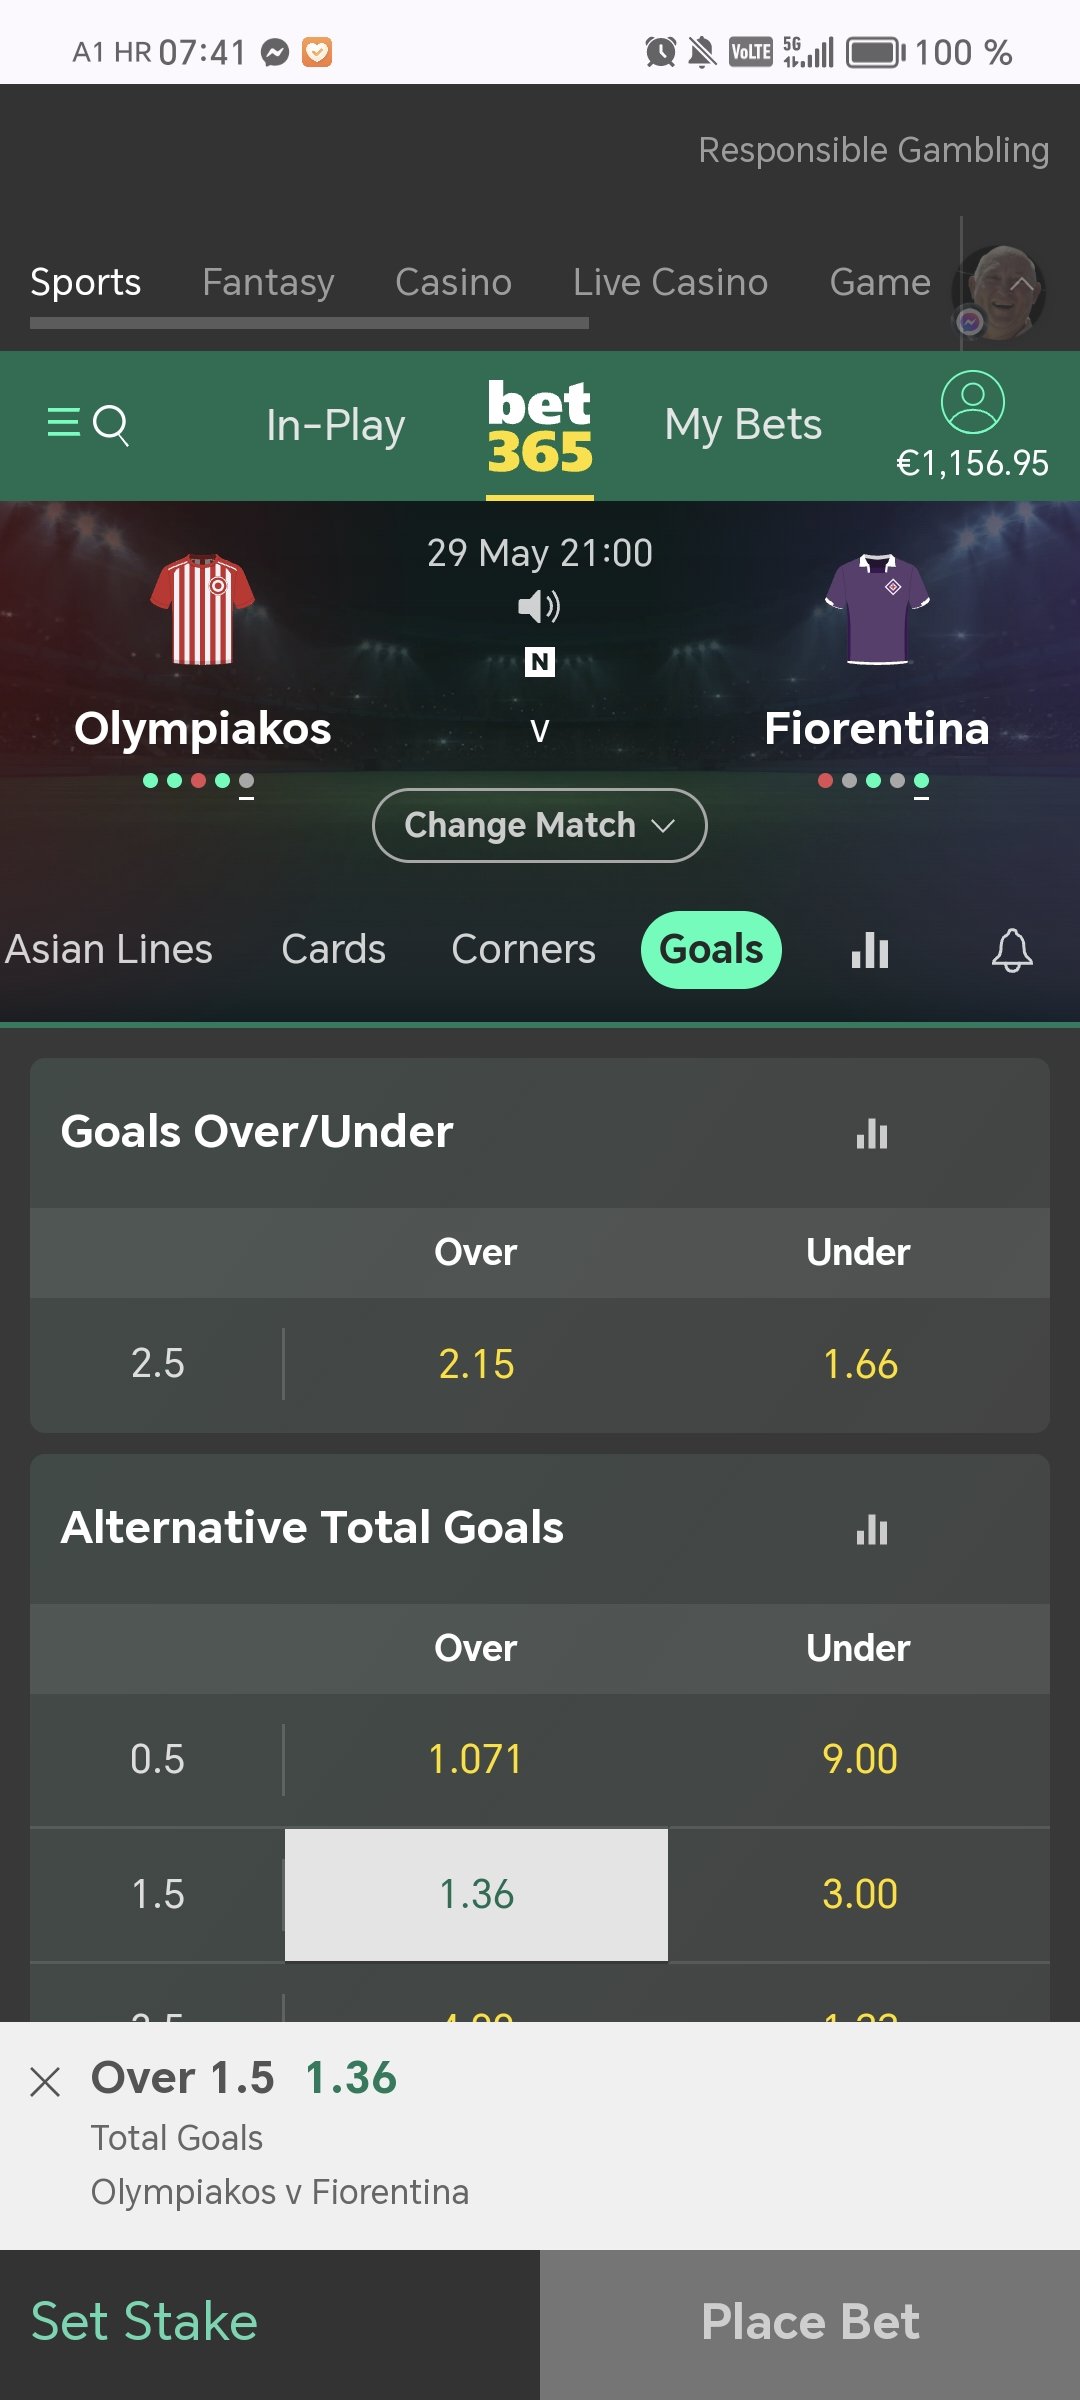
Task: Open the menu and search icon
Action: pyautogui.click(x=88, y=425)
